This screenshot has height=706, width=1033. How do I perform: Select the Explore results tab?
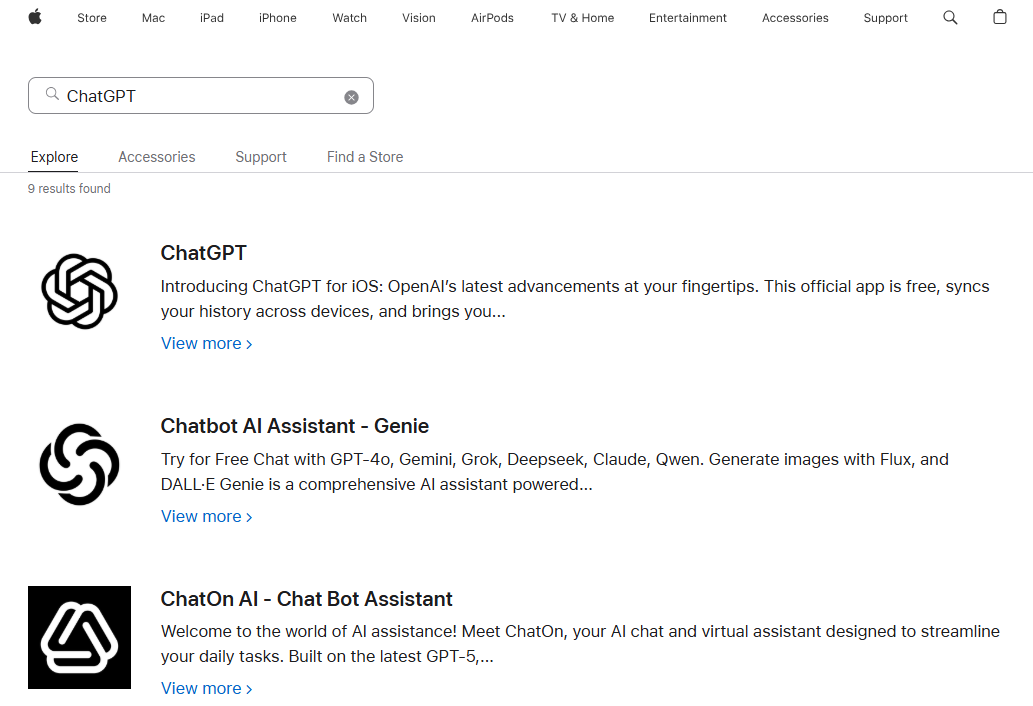click(54, 157)
